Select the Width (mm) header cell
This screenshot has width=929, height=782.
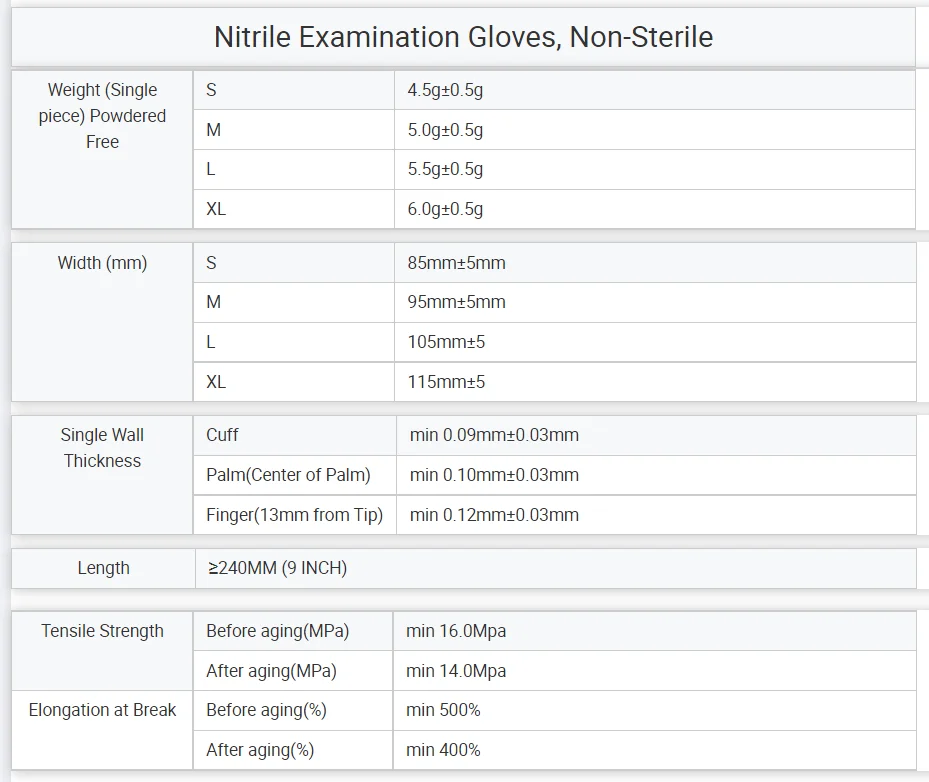click(102, 322)
